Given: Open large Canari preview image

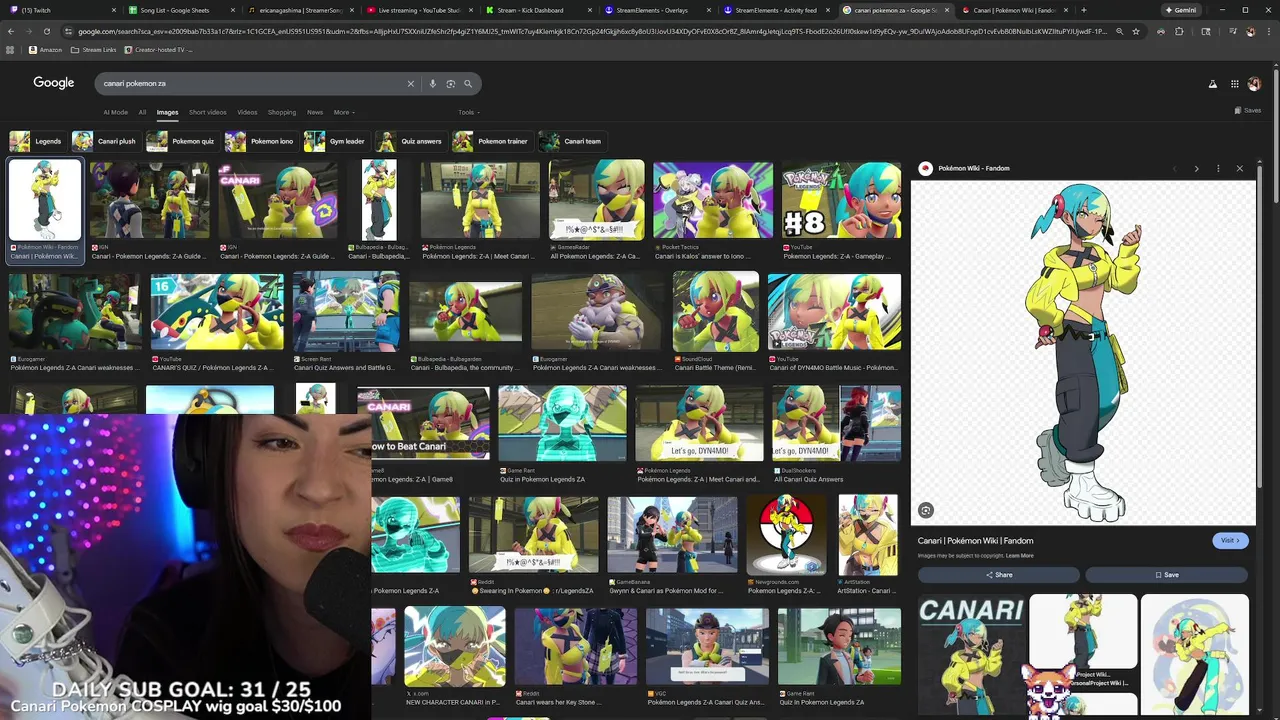Looking at the screenshot, I should point(1083,352).
